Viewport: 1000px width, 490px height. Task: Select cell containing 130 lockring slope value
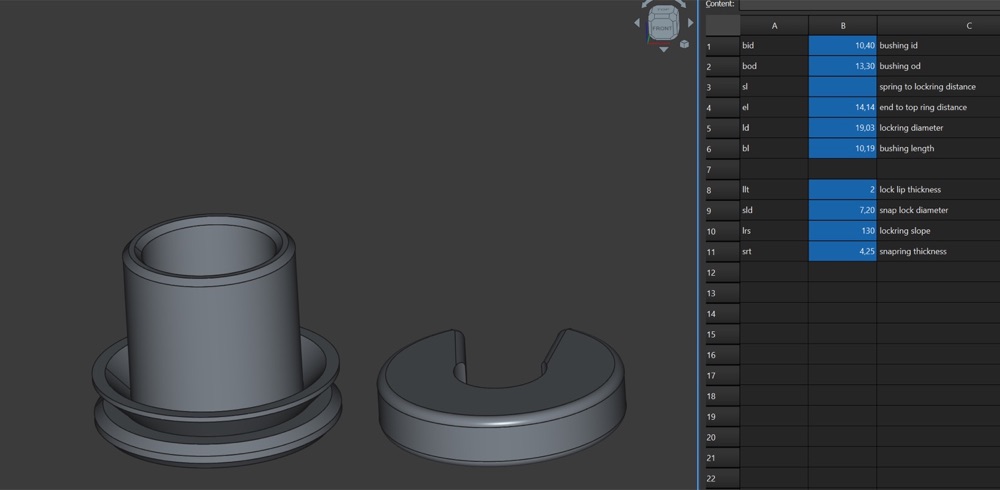coord(842,230)
